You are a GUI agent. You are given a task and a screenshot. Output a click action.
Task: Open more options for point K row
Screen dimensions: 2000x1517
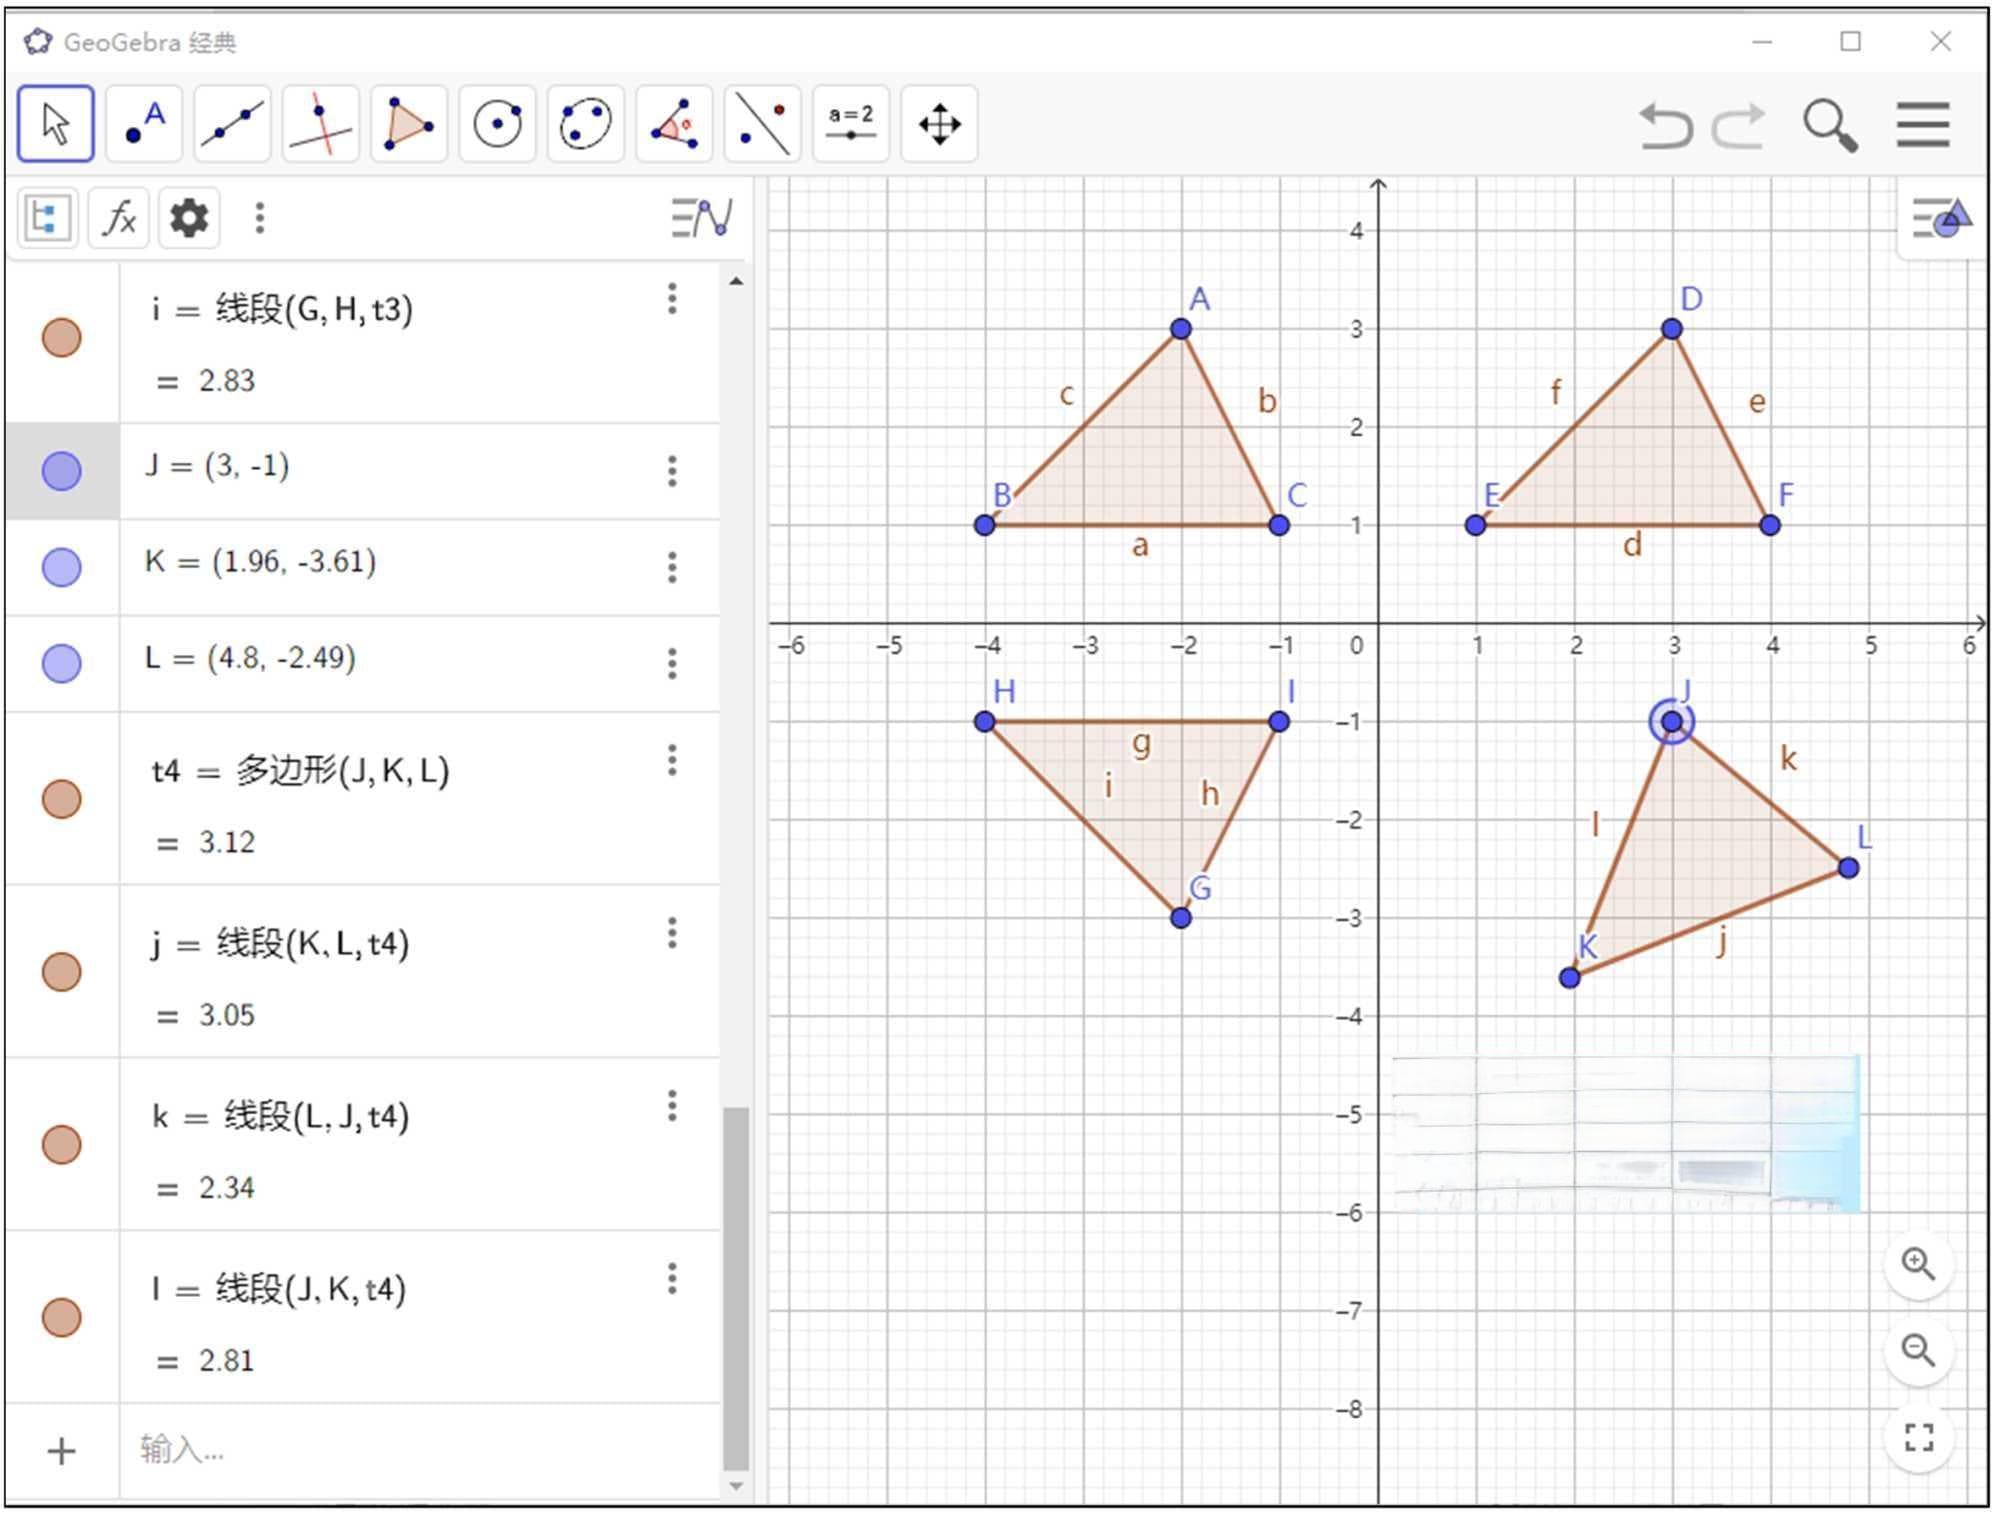[x=672, y=567]
